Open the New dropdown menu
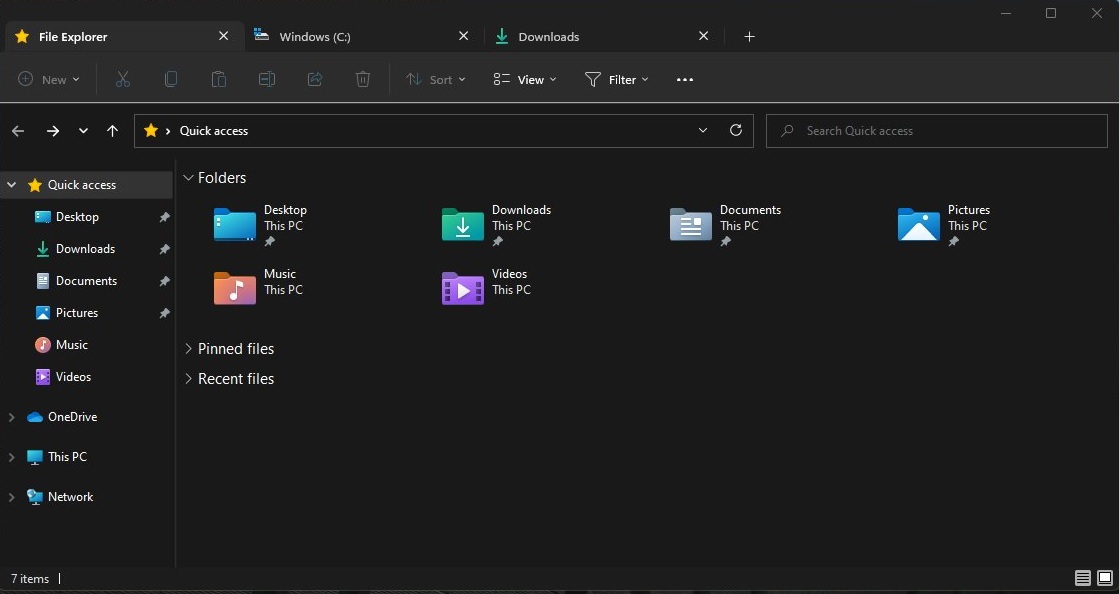The height and width of the screenshot is (594, 1119). (x=49, y=79)
